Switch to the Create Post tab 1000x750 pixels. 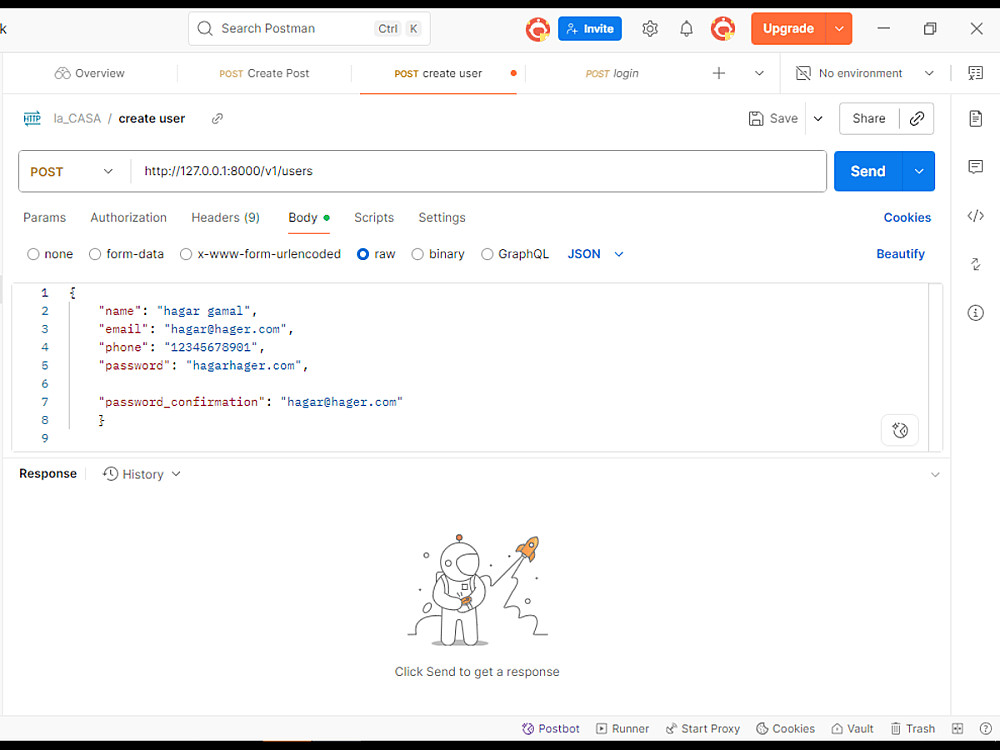pyautogui.click(x=264, y=73)
